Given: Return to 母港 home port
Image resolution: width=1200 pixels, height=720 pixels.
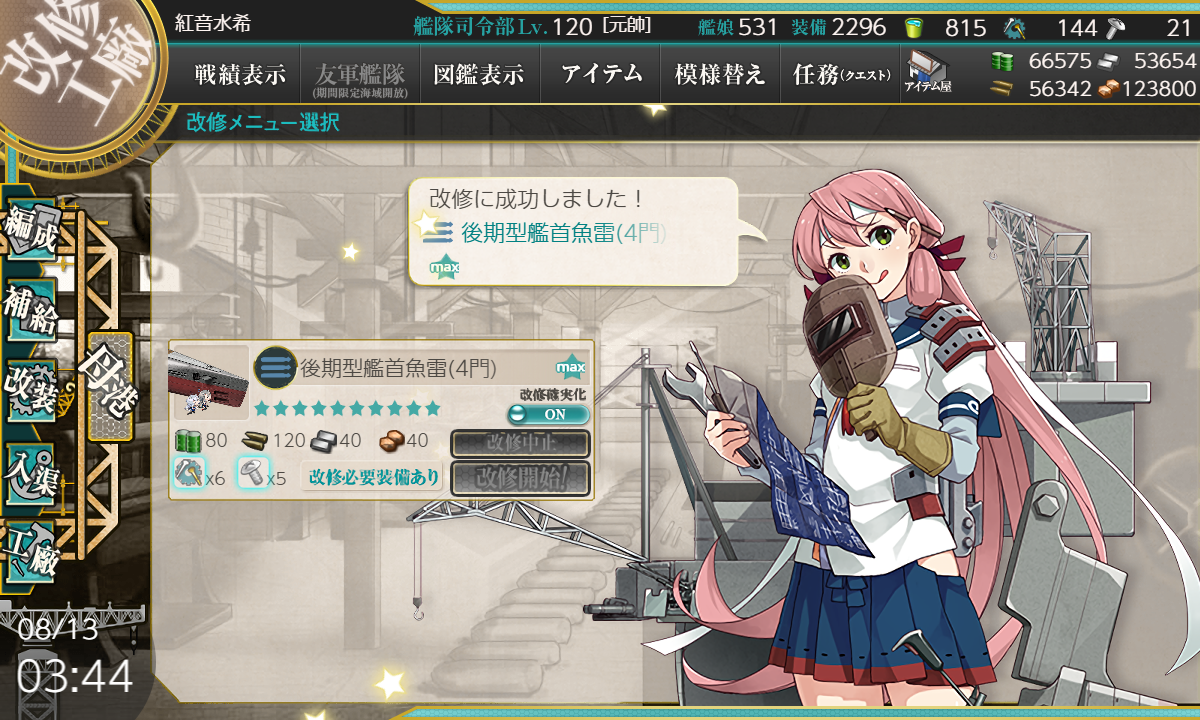Looking at the screenshot, I should pos(108,386).
